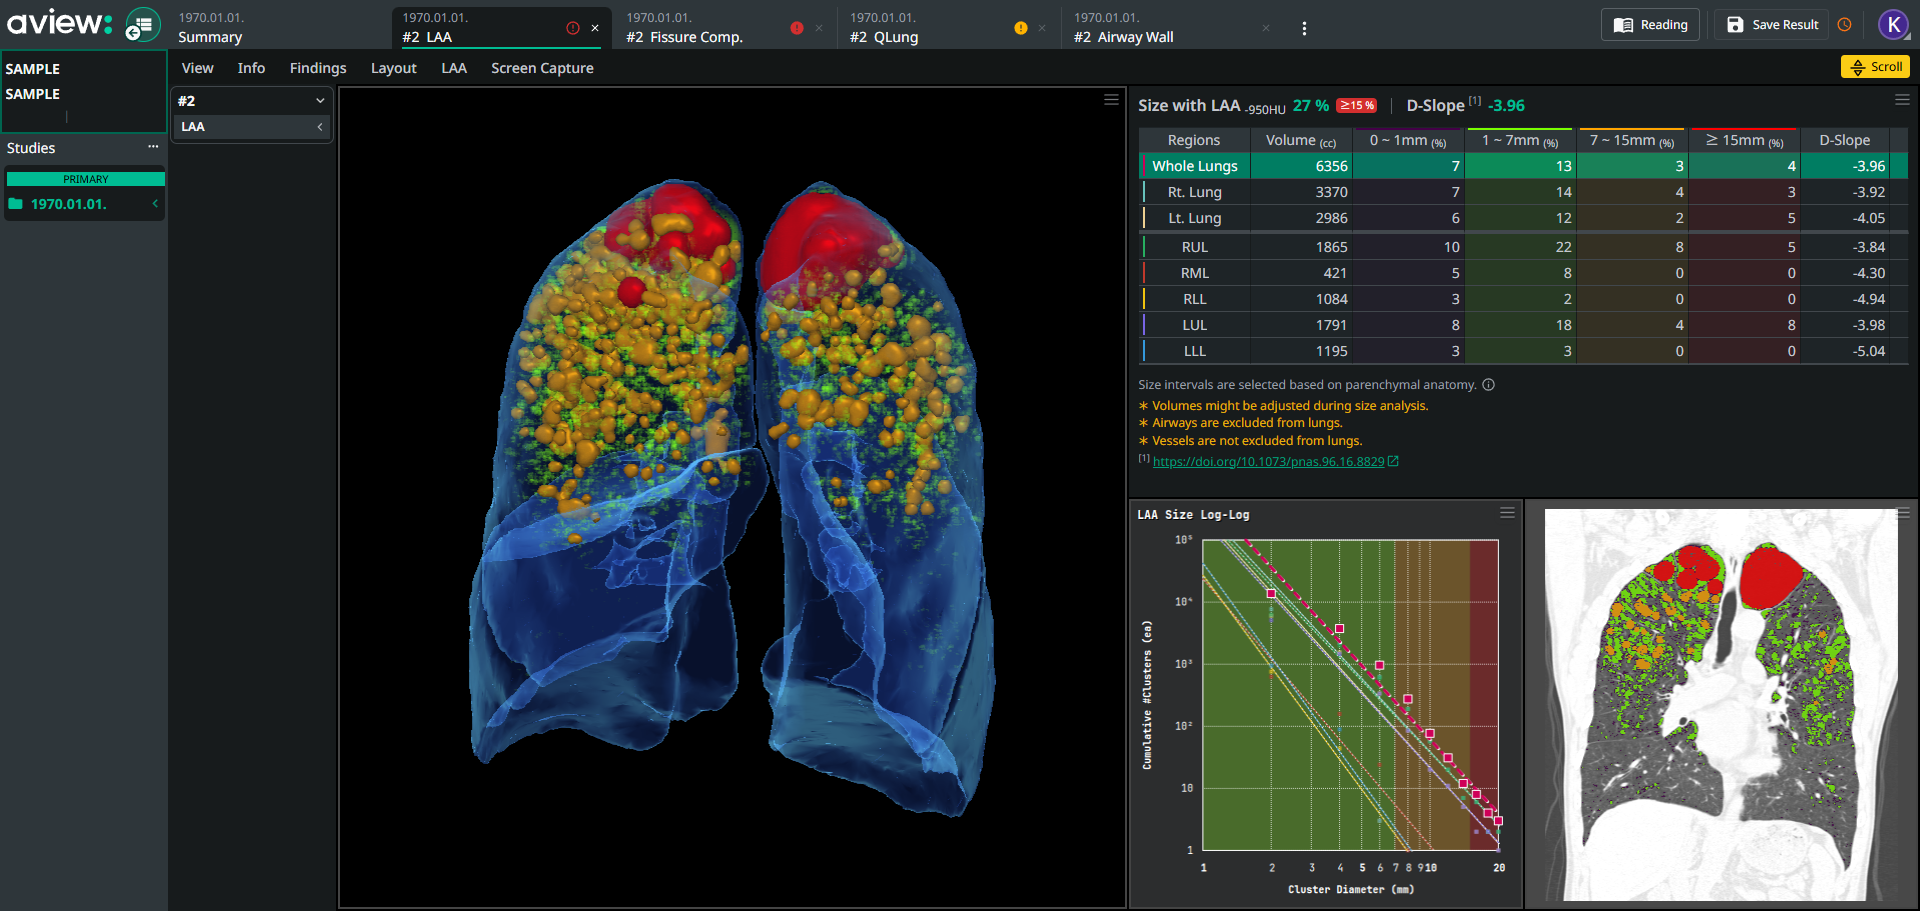Click info icon next to size intervals note
The height and width of the screenshot is (911, 1920).
(1488, 385)
